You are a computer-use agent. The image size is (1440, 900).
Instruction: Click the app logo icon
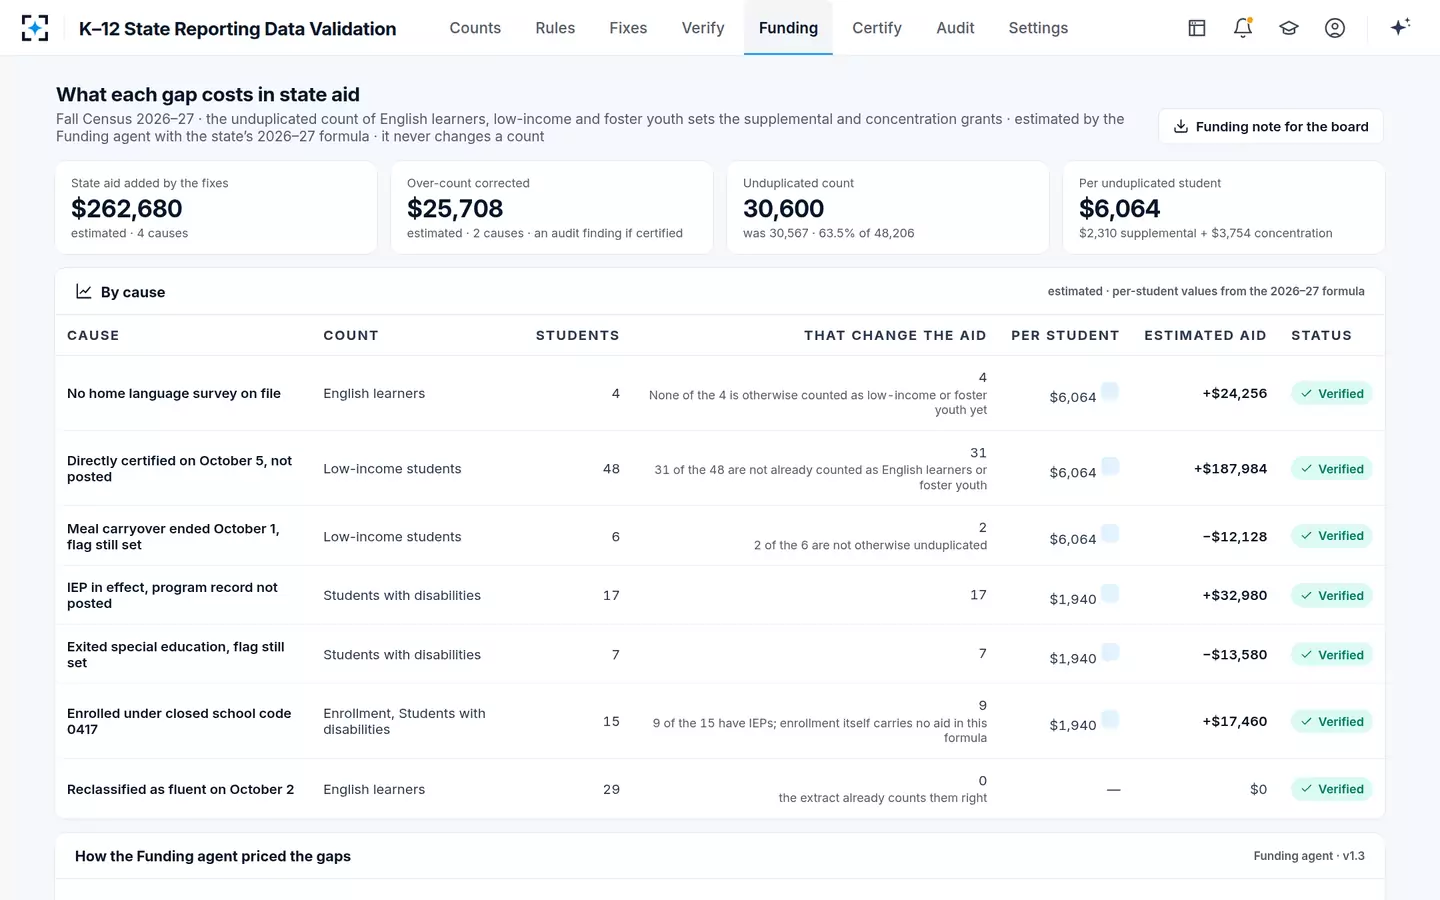point(35,28)
